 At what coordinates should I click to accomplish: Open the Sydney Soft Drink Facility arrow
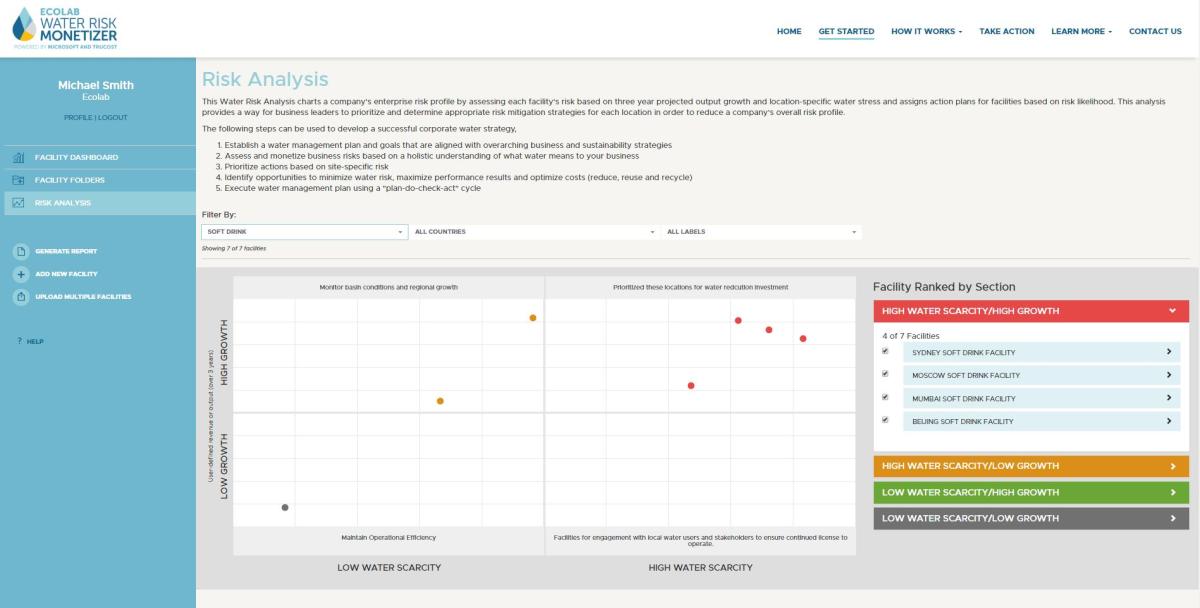pyautogui.click(x=1169, y=352)
